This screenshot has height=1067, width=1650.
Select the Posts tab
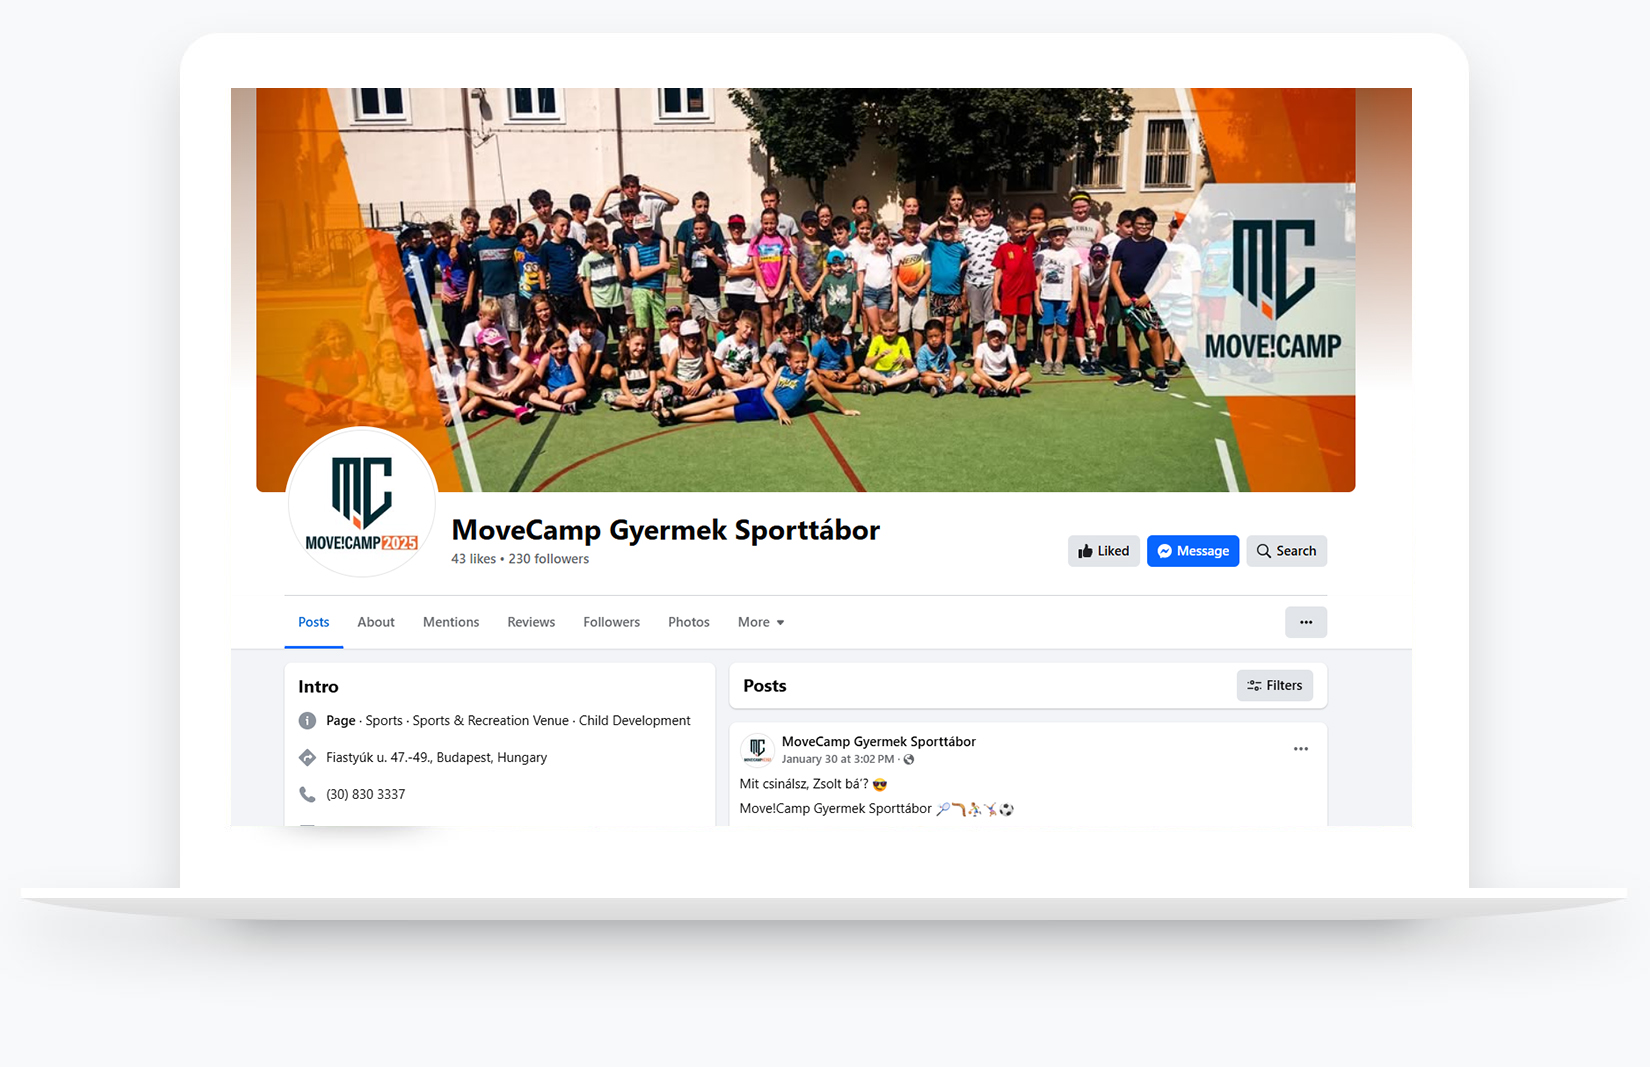tap(314, 622)
